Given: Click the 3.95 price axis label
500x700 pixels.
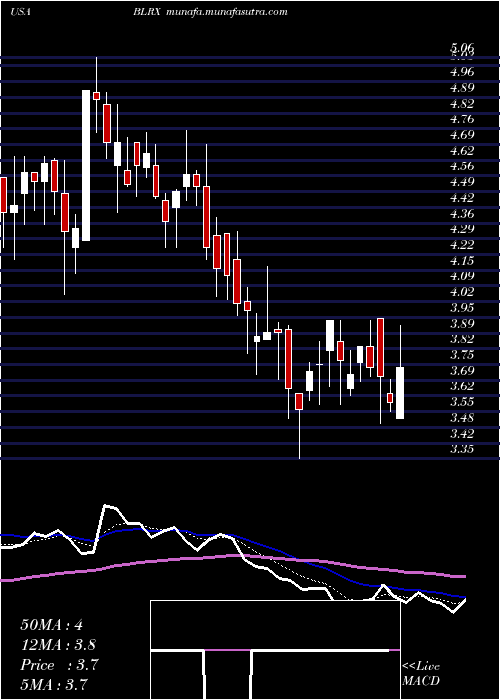Looking at the screenshot, I should pos(462,308).
